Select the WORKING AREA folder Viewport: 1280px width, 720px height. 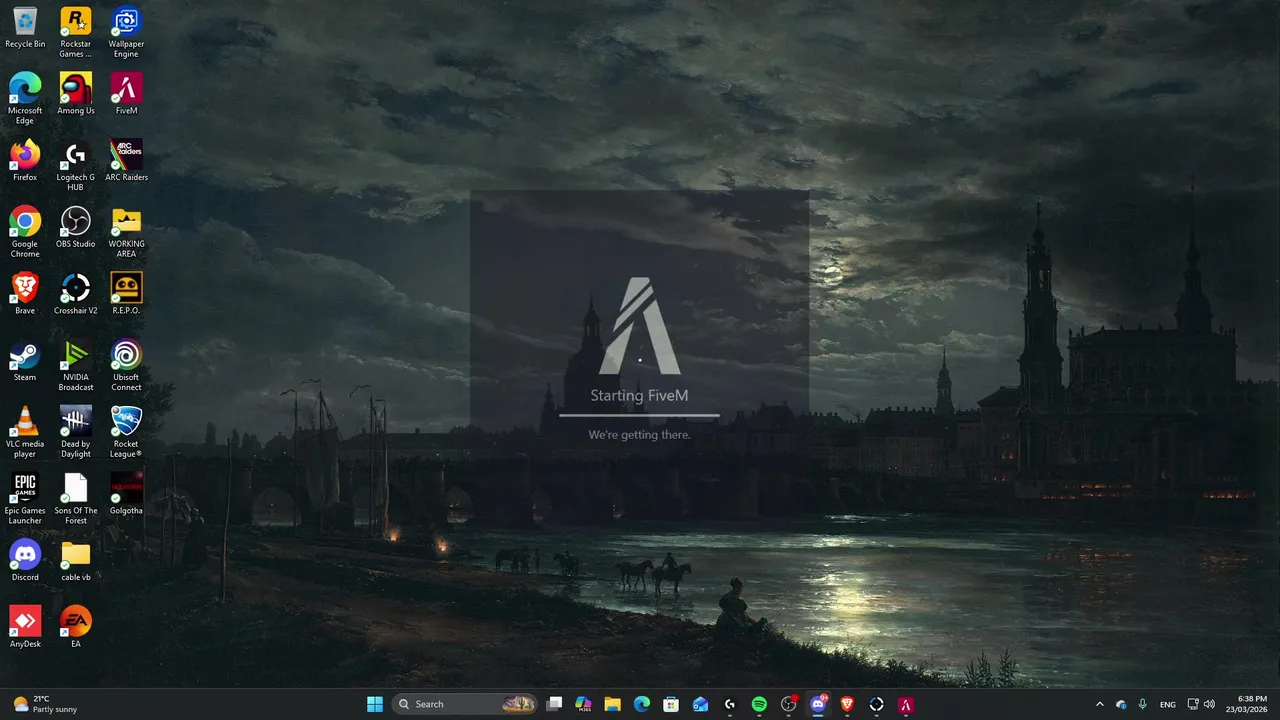pyautogui.click(x=126, y=232)
